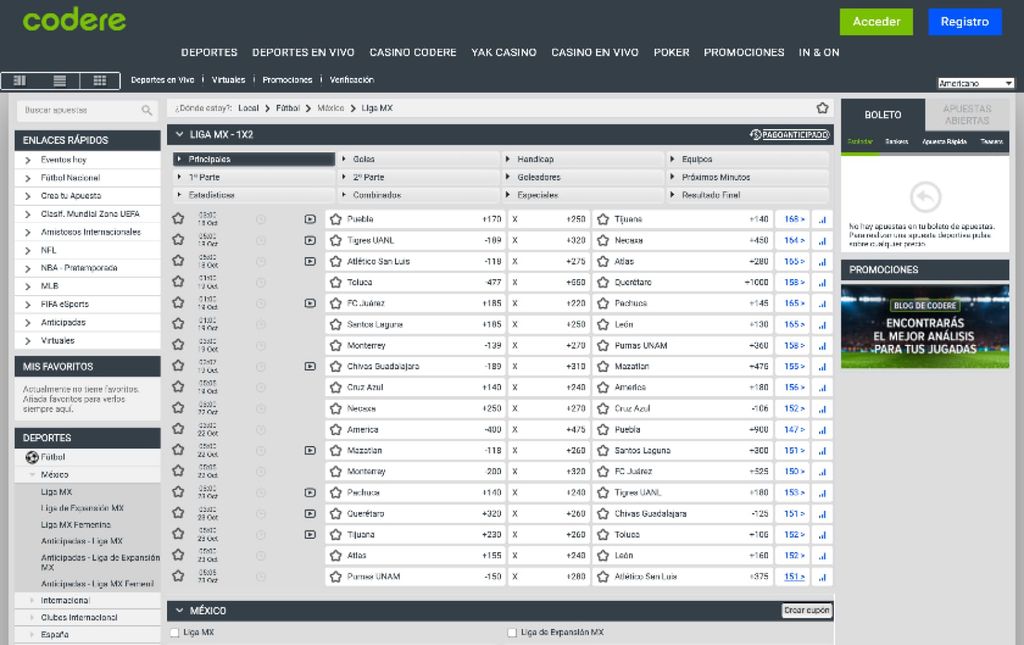Collapse the MÉXICO section header
The width and height of the screenshot is (1024, 645).
(x=180, y=610)
